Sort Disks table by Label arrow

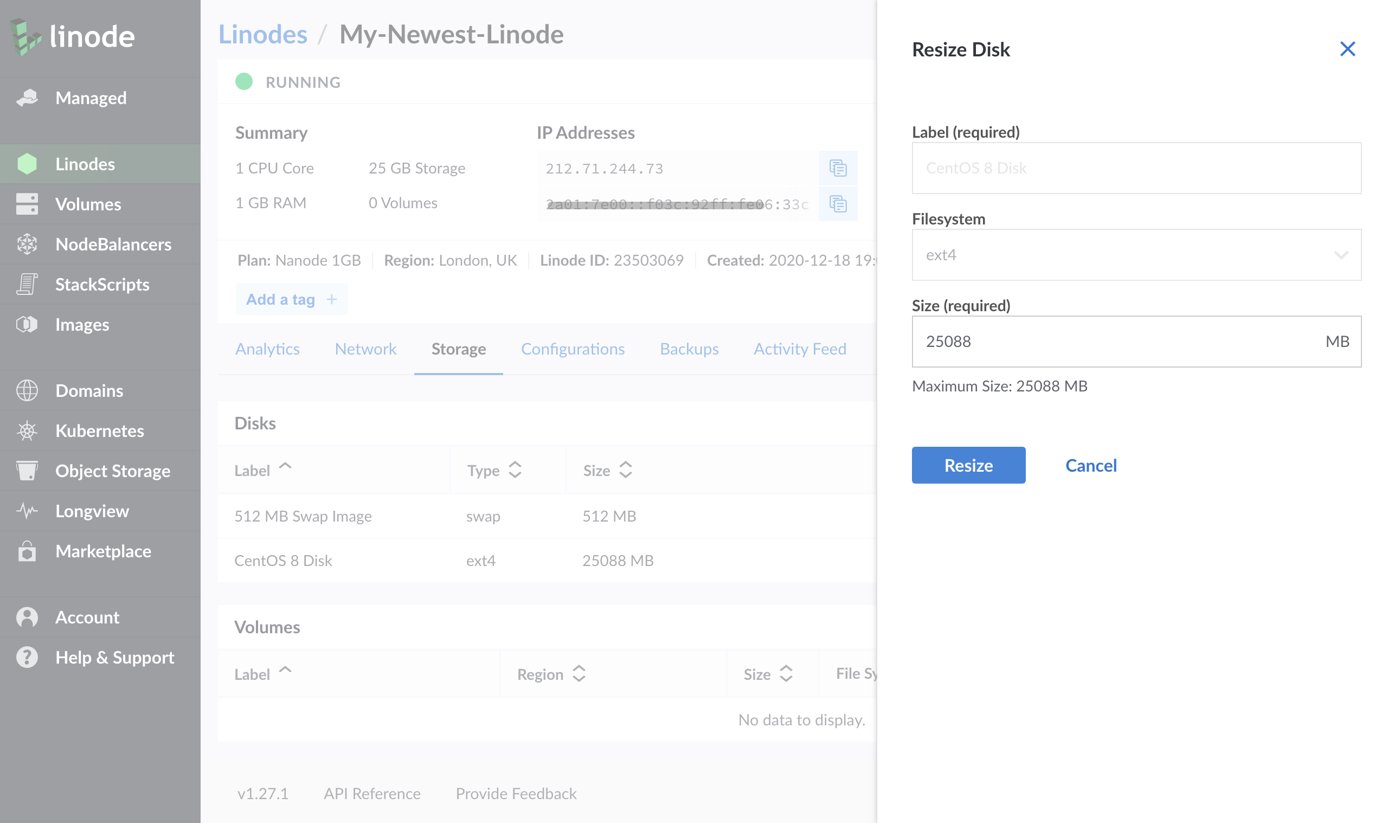click(285, 467)
